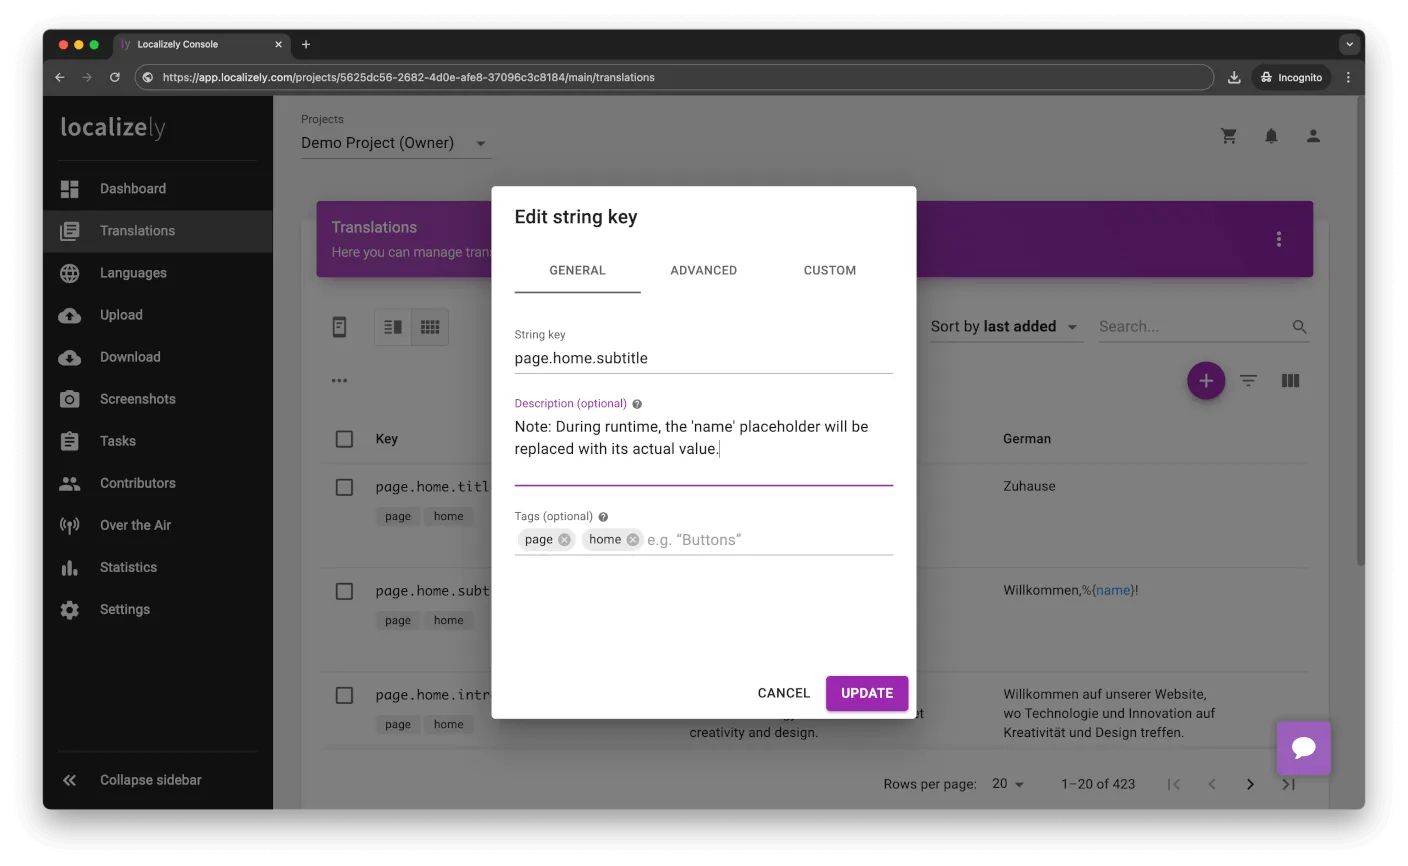The image size is (1408, 866).
Task: Open browser downloads icon
Action: point(1234,77)
